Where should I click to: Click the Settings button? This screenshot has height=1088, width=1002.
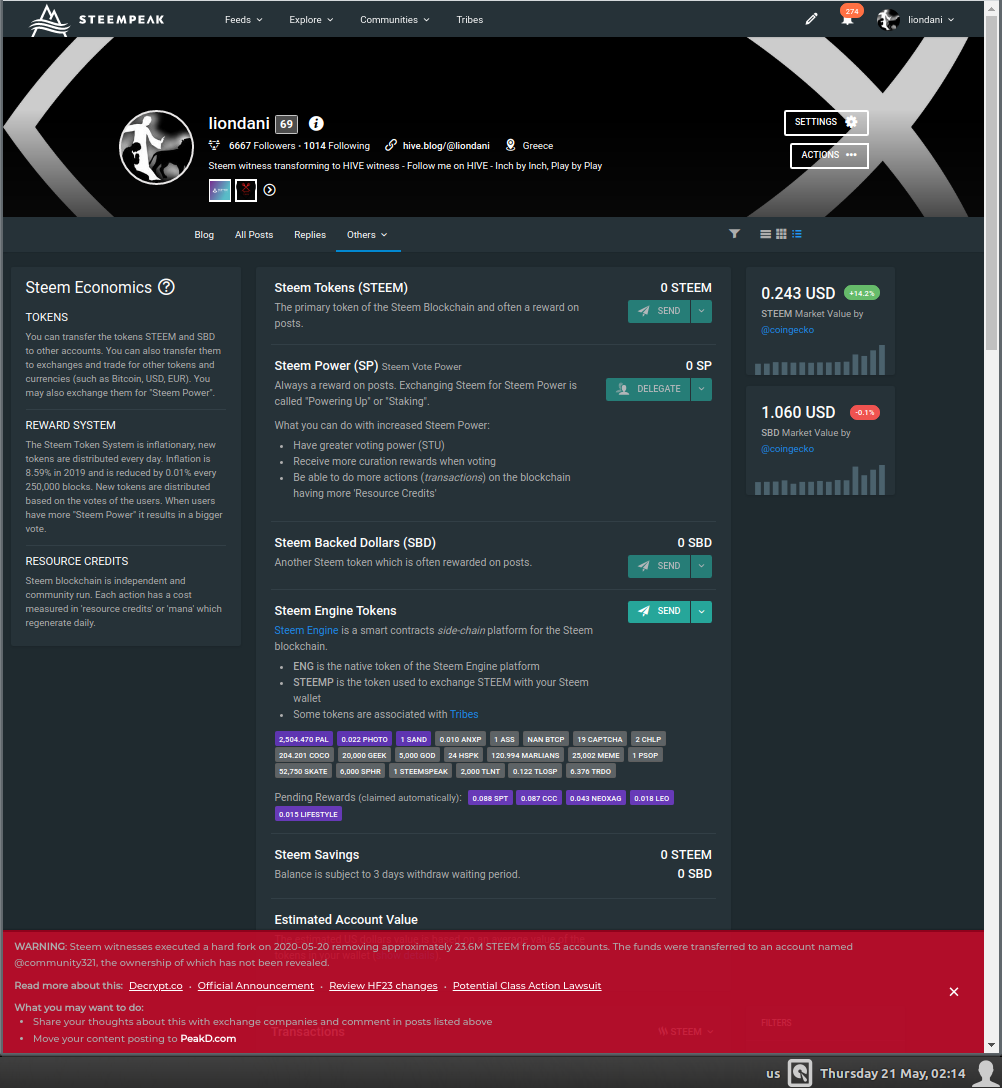(x=826, y=122)
